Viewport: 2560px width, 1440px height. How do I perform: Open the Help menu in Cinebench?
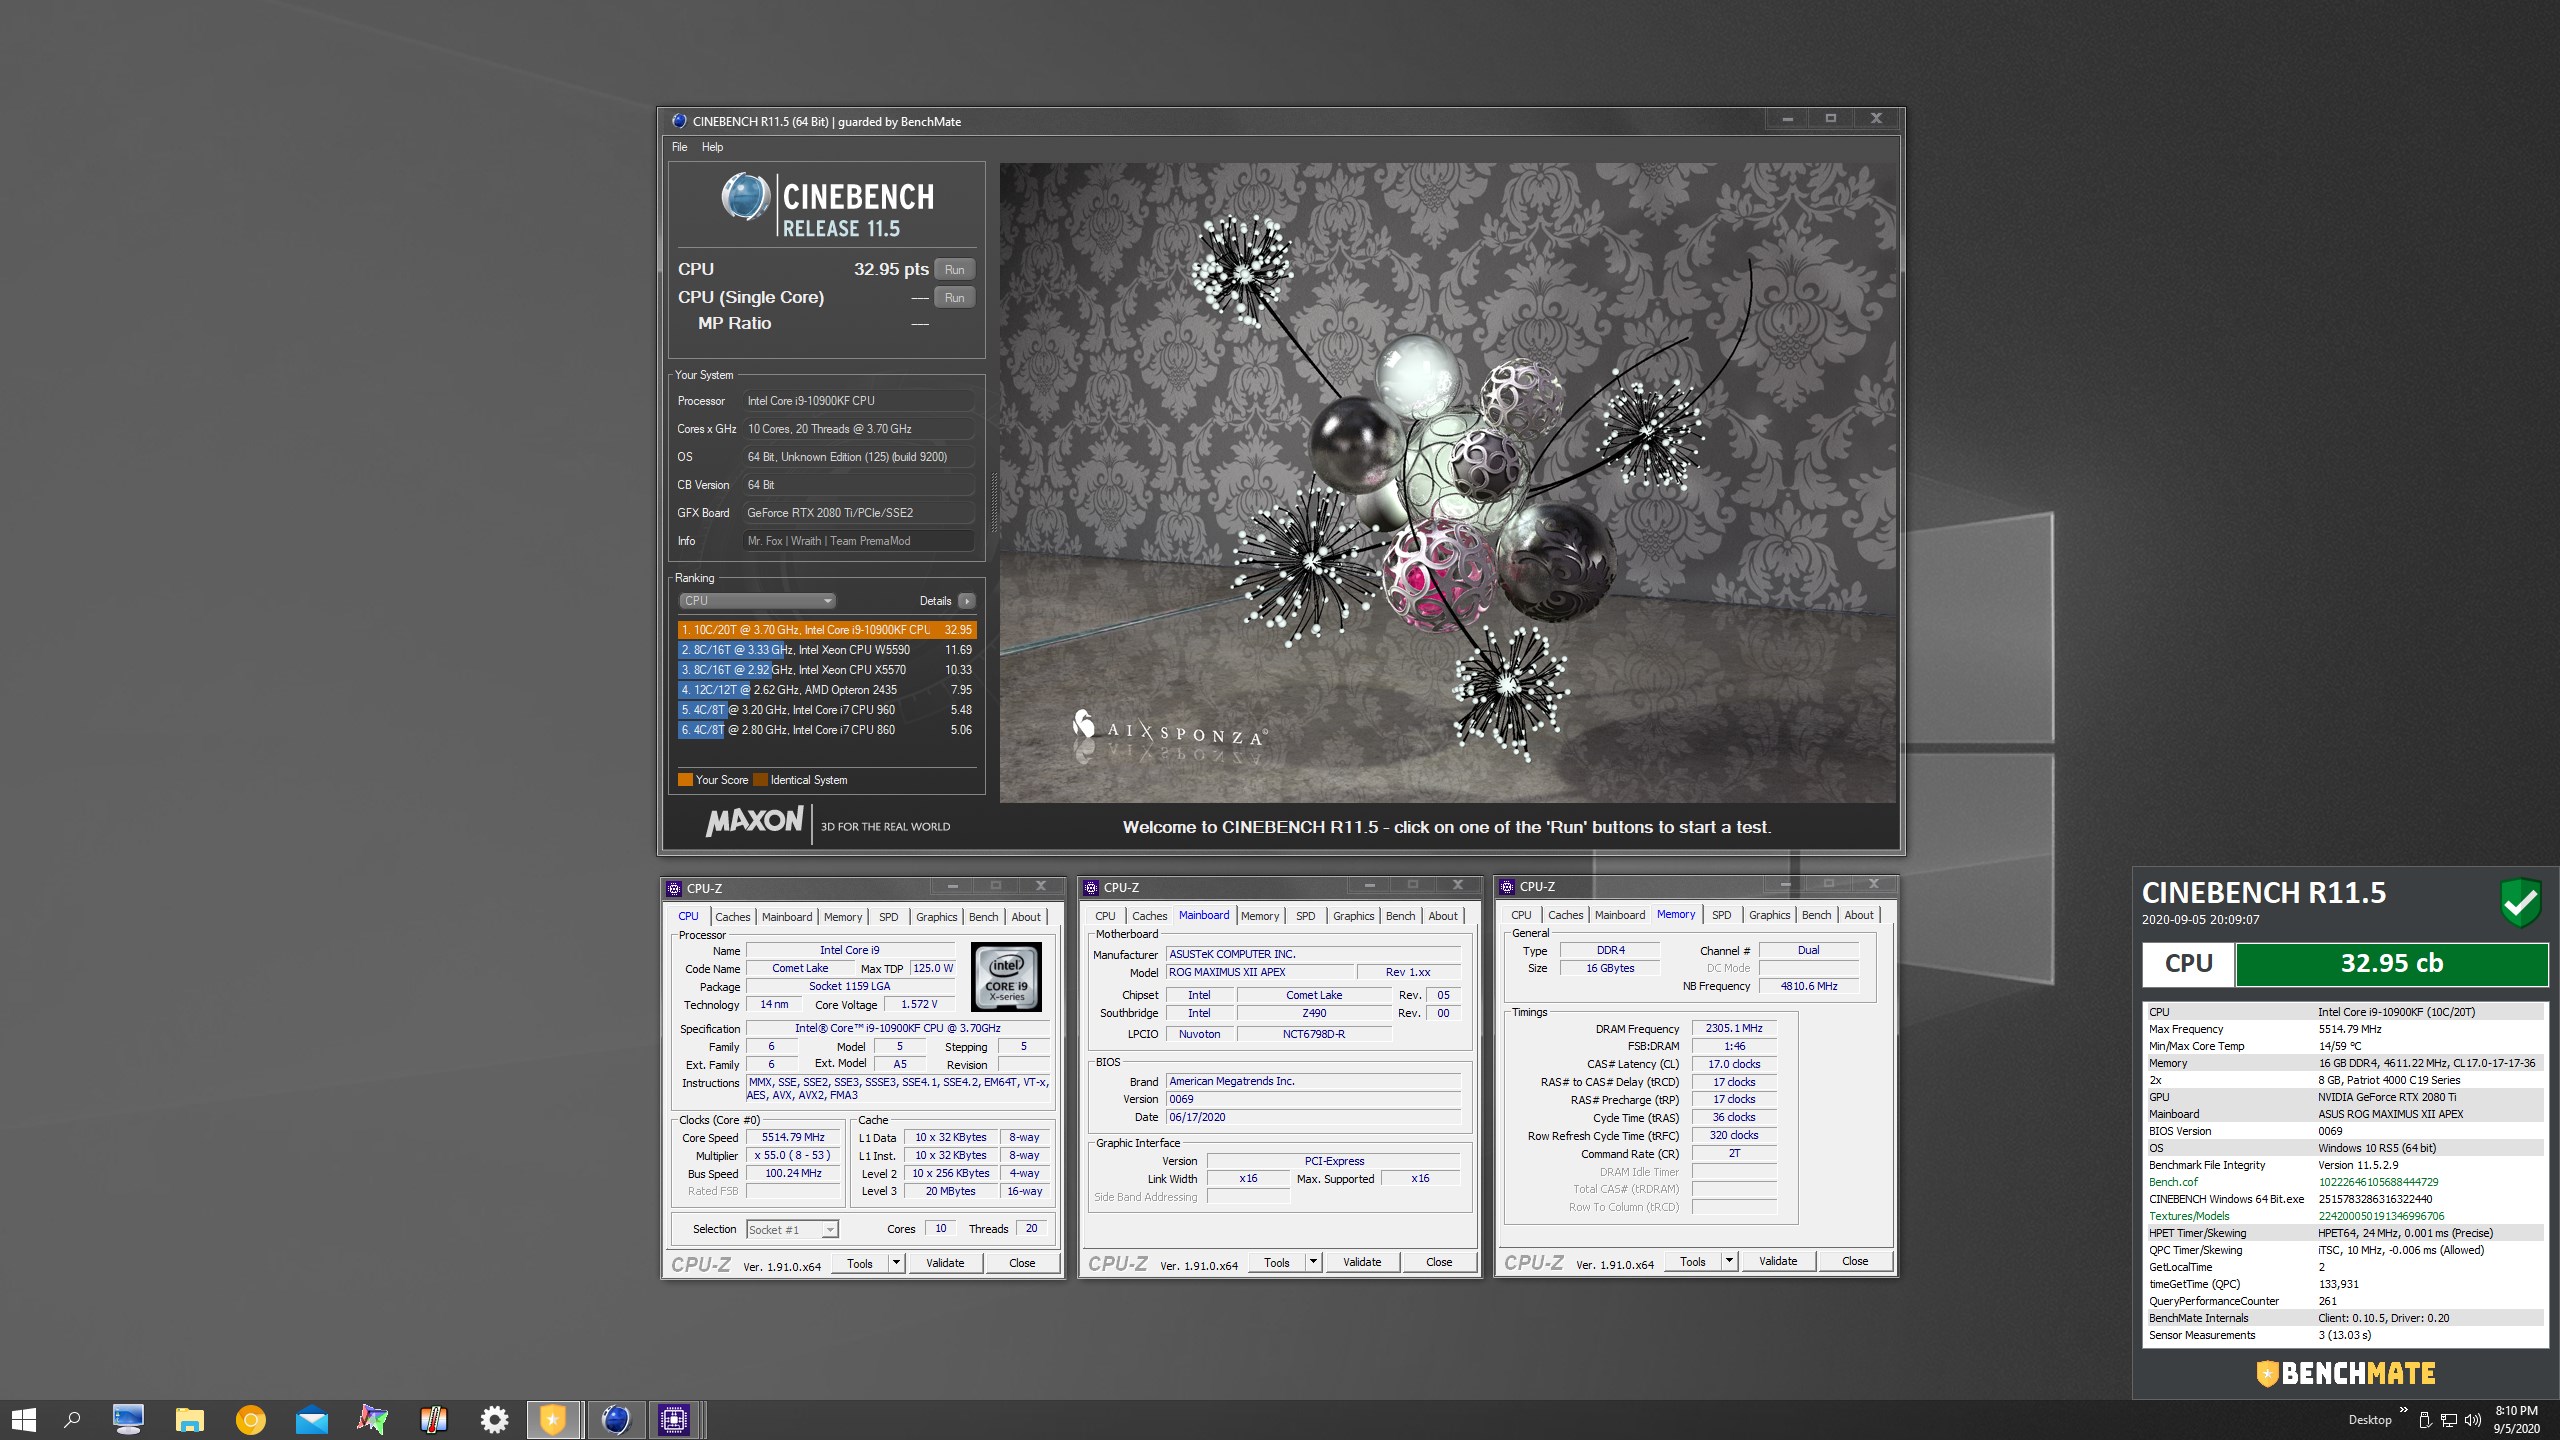tap(712, 147)
